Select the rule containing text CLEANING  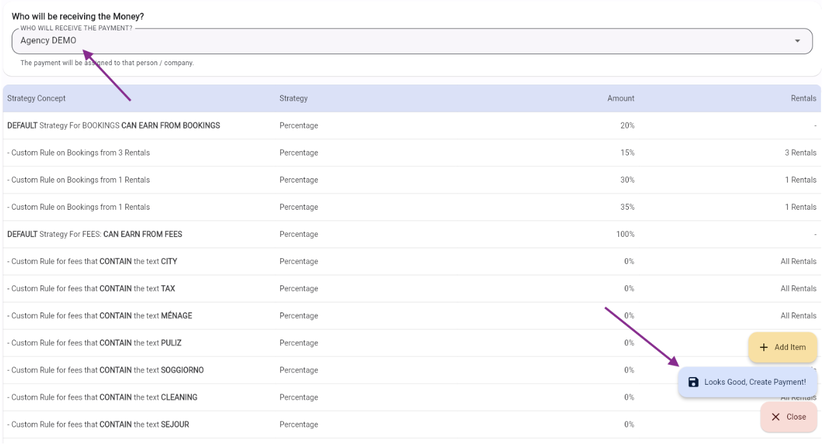pyautogui.click(x=412, y=397)
